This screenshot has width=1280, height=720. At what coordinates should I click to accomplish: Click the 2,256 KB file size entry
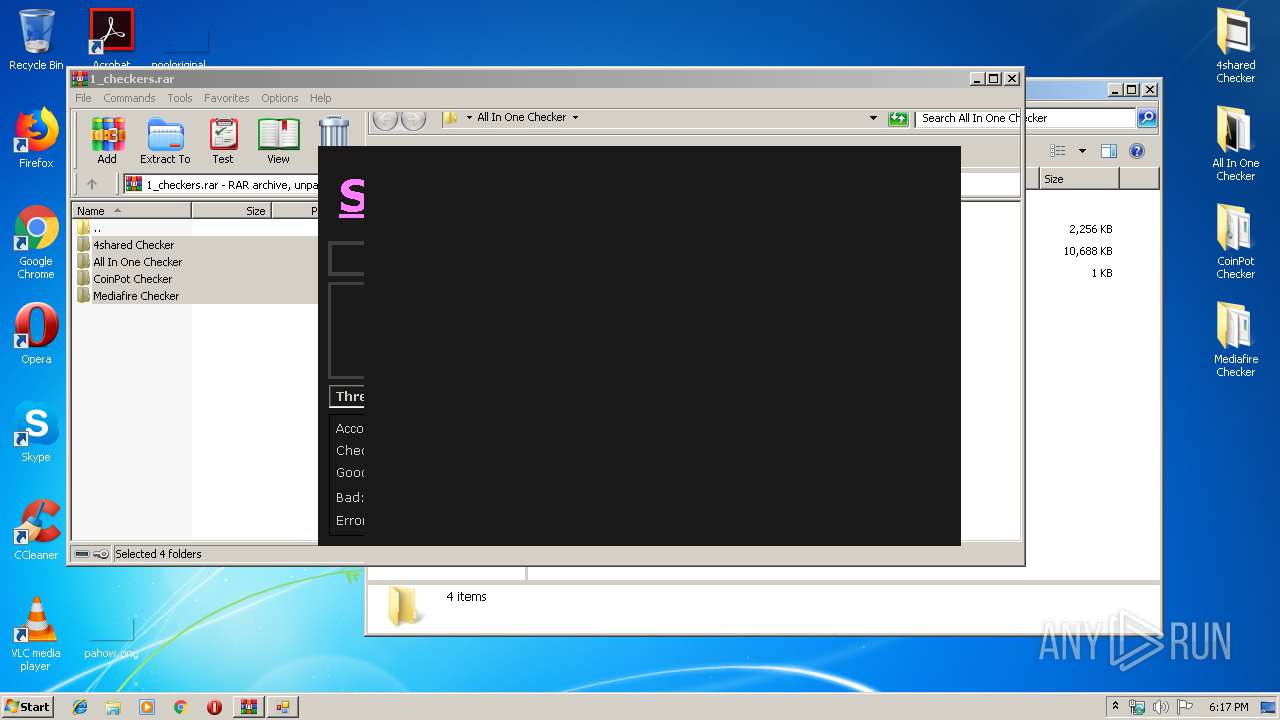pyautogui.click(x=1090, y=229)
